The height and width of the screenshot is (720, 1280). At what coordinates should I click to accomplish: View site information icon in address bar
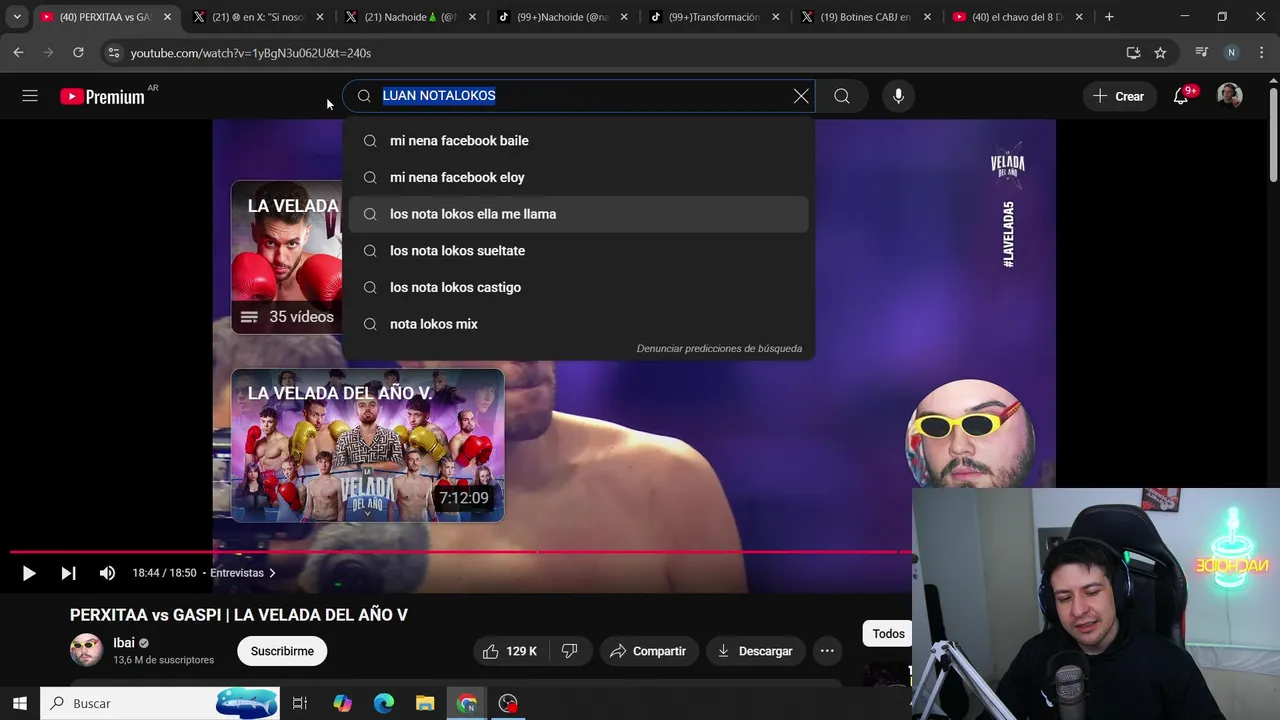point(113,53)
